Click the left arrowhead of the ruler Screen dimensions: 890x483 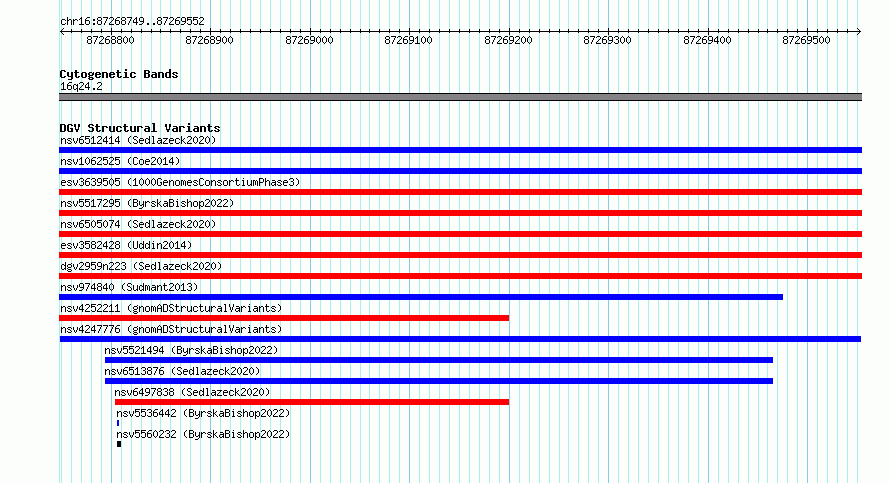click(x=62, y=31)
